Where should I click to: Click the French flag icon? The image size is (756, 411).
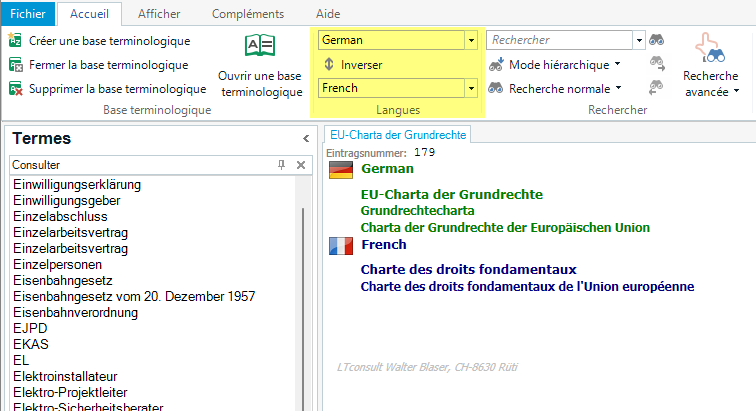(341, 246)
